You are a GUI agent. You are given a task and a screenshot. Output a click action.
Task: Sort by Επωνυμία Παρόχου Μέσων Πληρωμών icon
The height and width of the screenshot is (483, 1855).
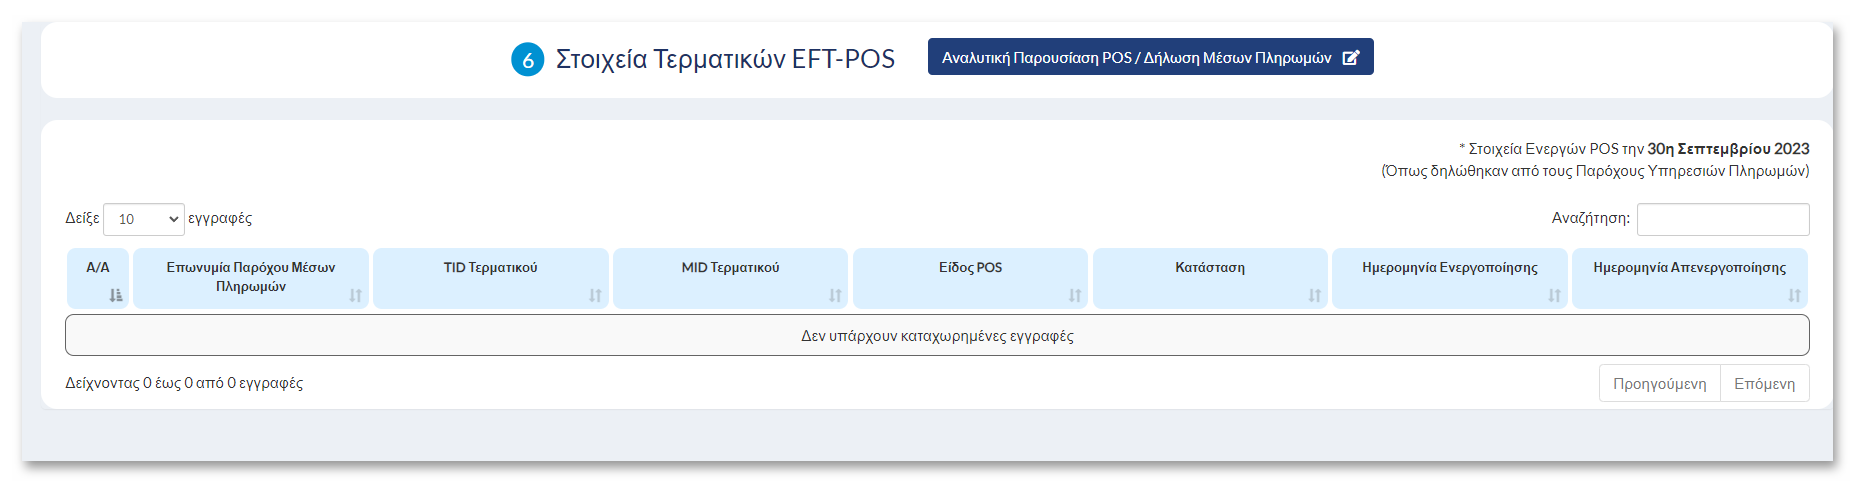pyautogui.click(x=355, y=295)
